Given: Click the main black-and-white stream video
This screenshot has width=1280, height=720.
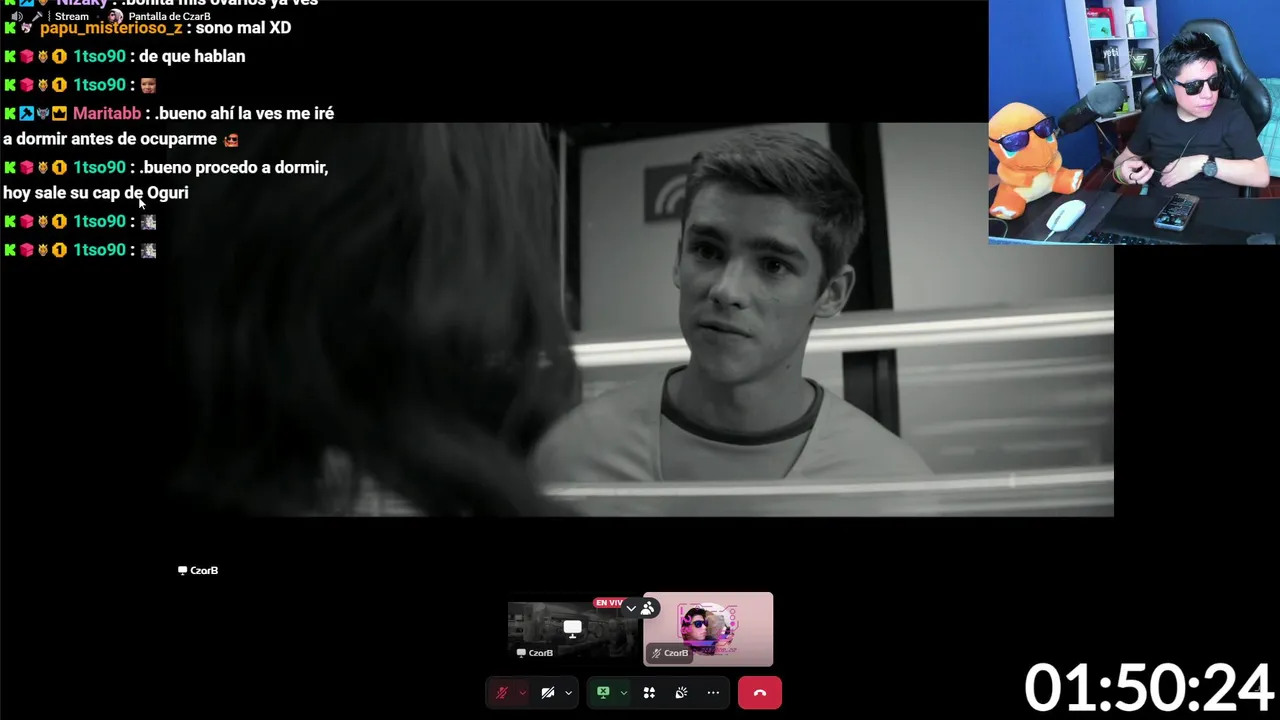Looking at the screenshot, I should 640,320.
